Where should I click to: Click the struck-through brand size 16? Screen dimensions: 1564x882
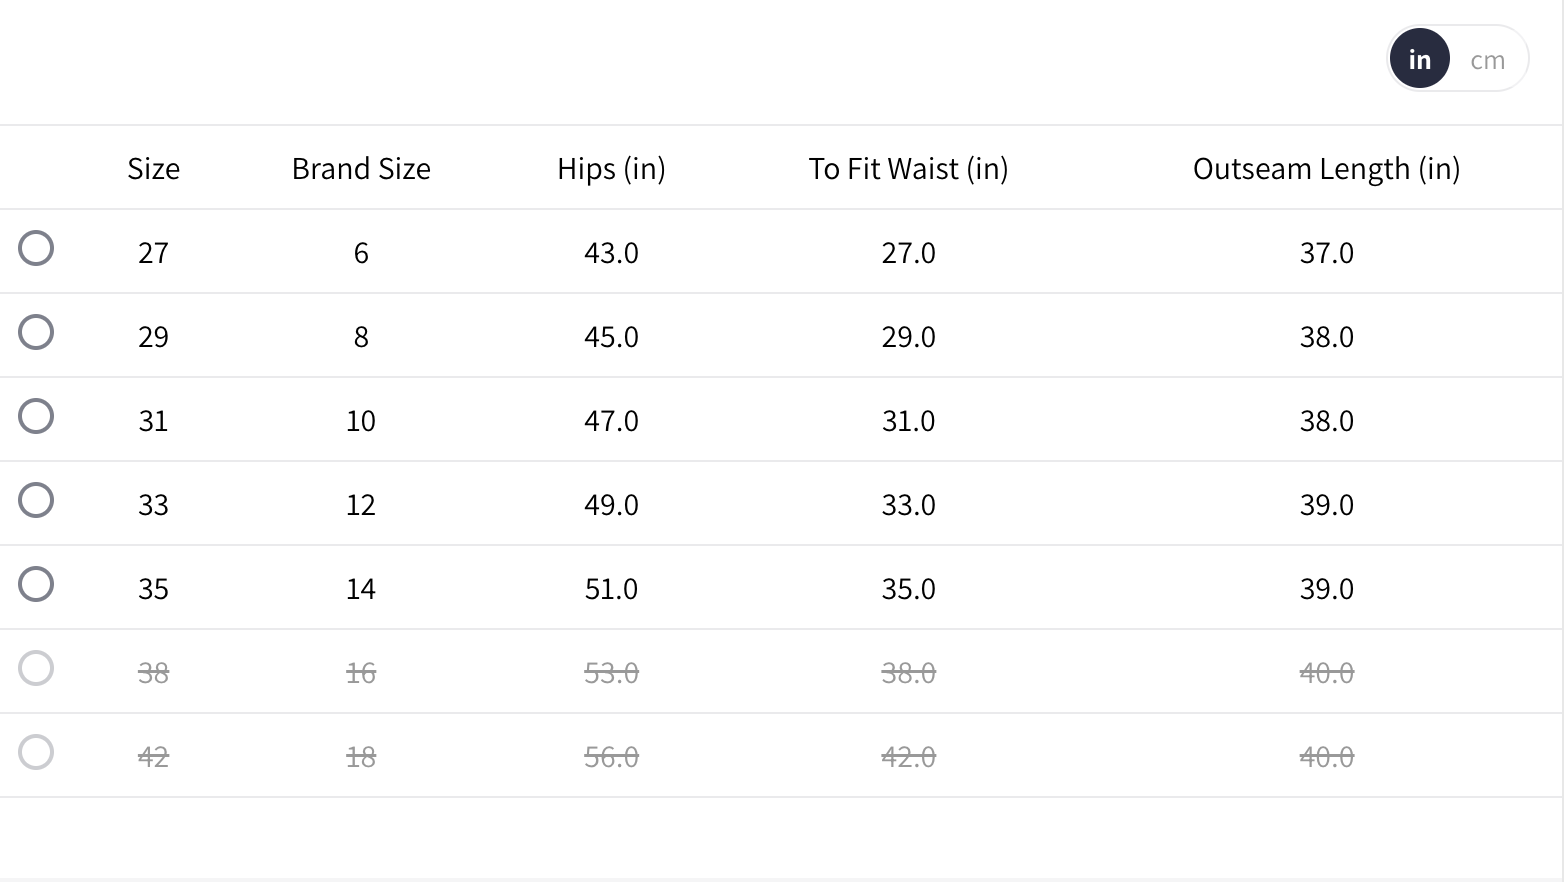(361, 673)
